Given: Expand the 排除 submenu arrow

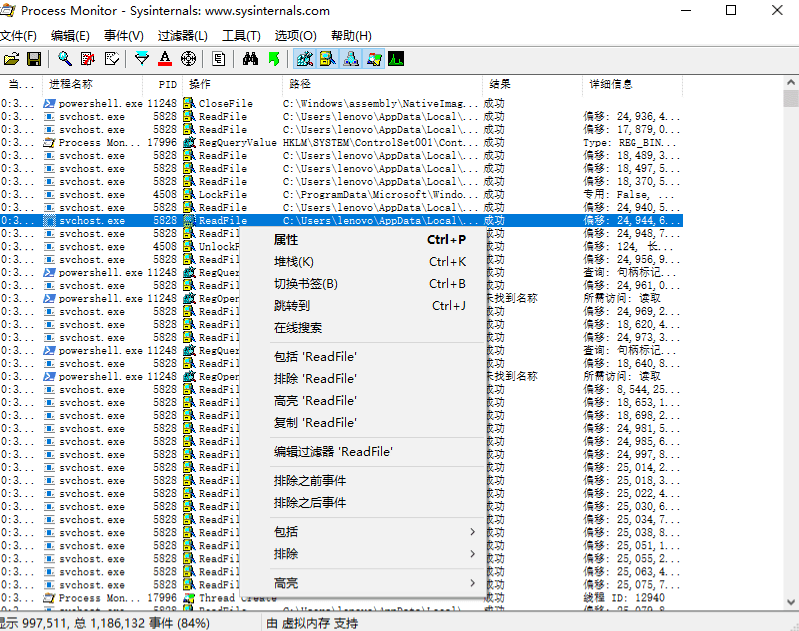Looking at the screenshot, I should click(x=472, y=554).
